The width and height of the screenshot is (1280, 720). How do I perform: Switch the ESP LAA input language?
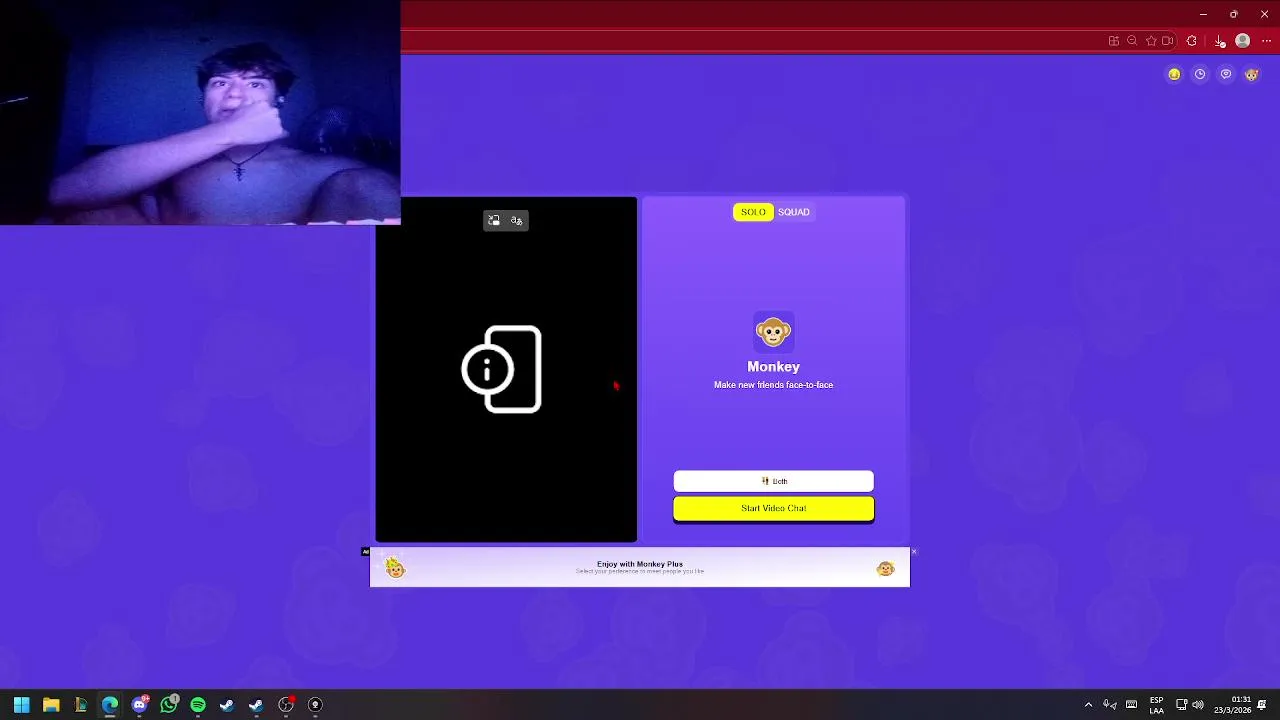(x=1157, y=705)
